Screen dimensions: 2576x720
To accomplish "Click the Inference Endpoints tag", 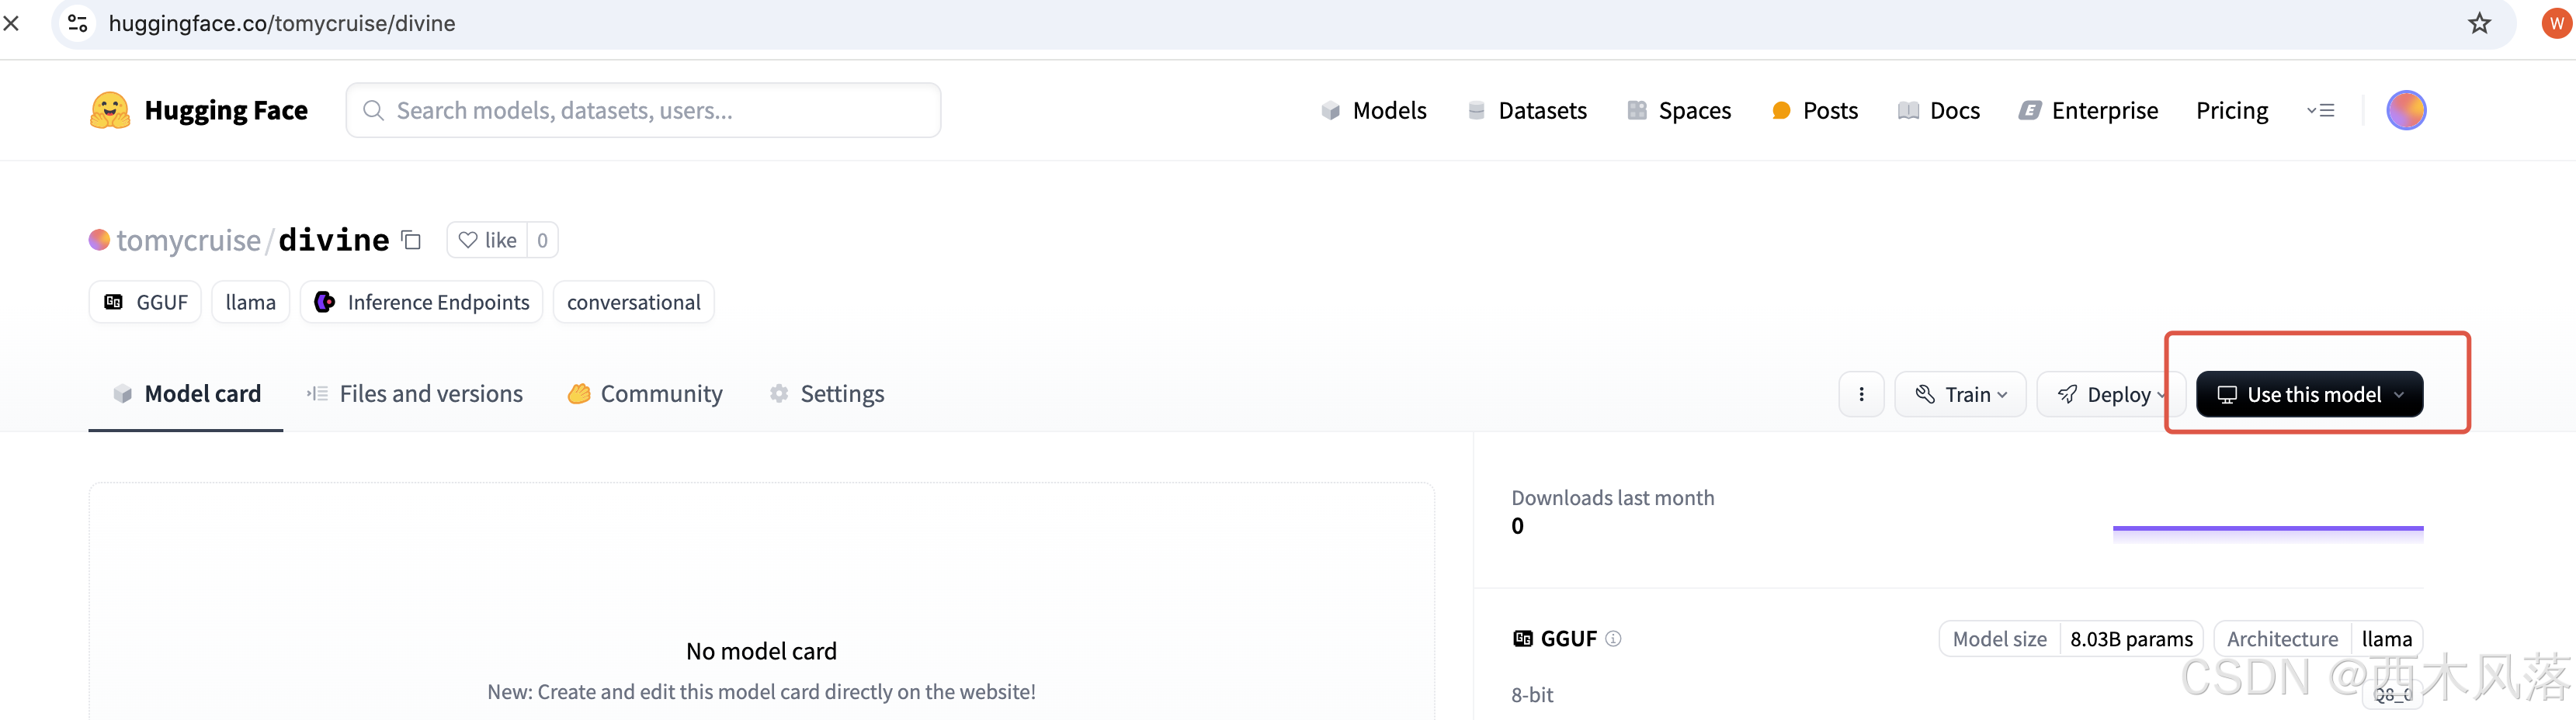I will coord(421,302).
